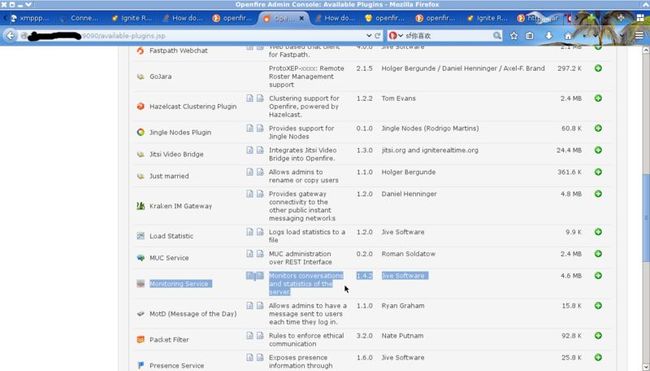
Task: Switch to the xmppp browser tab
Action: (29, 18)
